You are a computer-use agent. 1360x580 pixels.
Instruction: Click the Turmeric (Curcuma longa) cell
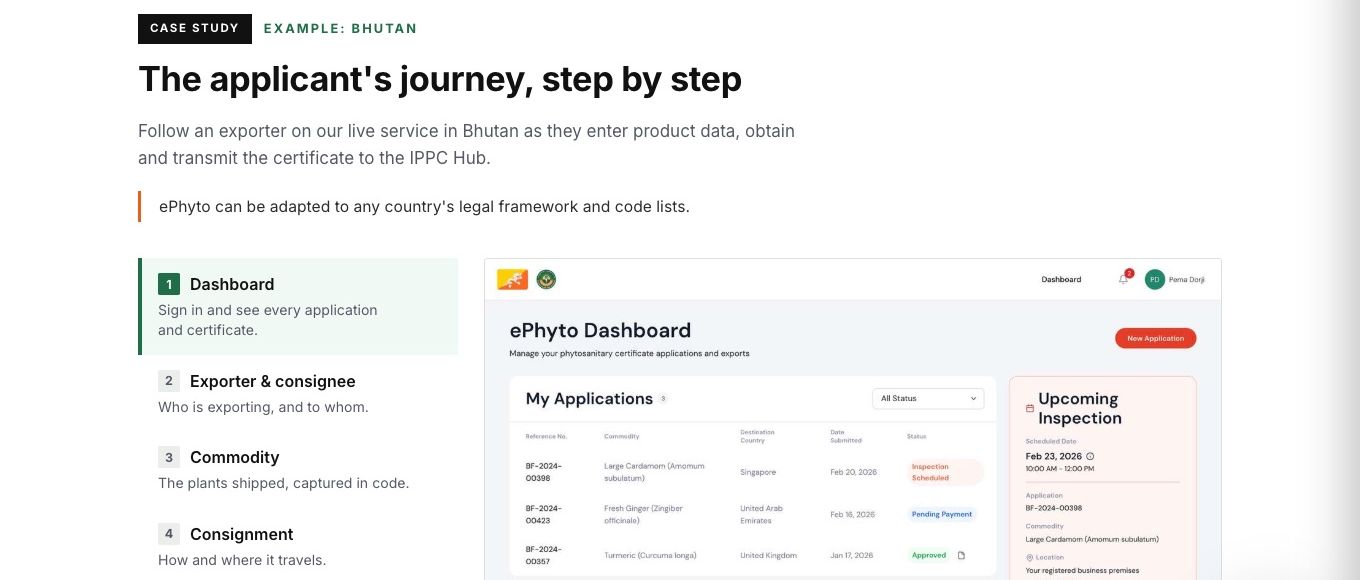[650, 555]
